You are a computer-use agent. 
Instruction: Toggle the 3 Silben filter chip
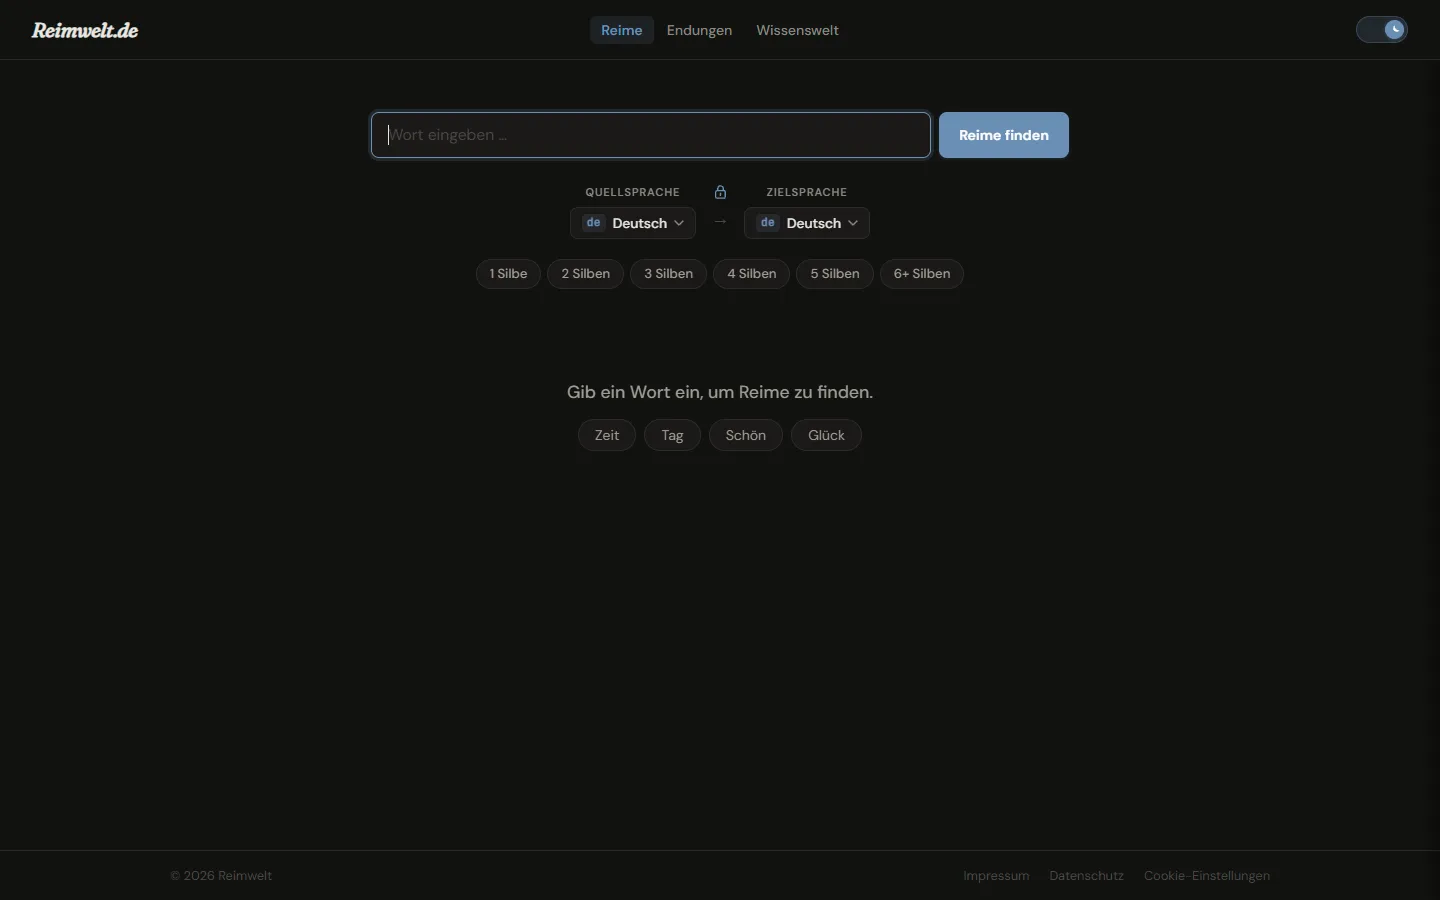click(668, 274)
